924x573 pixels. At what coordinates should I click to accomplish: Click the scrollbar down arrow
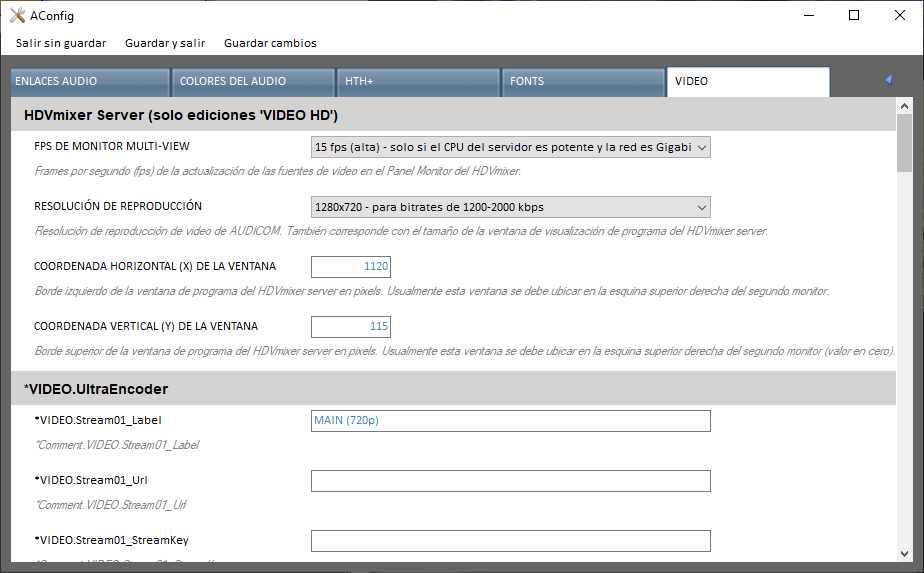905,554
